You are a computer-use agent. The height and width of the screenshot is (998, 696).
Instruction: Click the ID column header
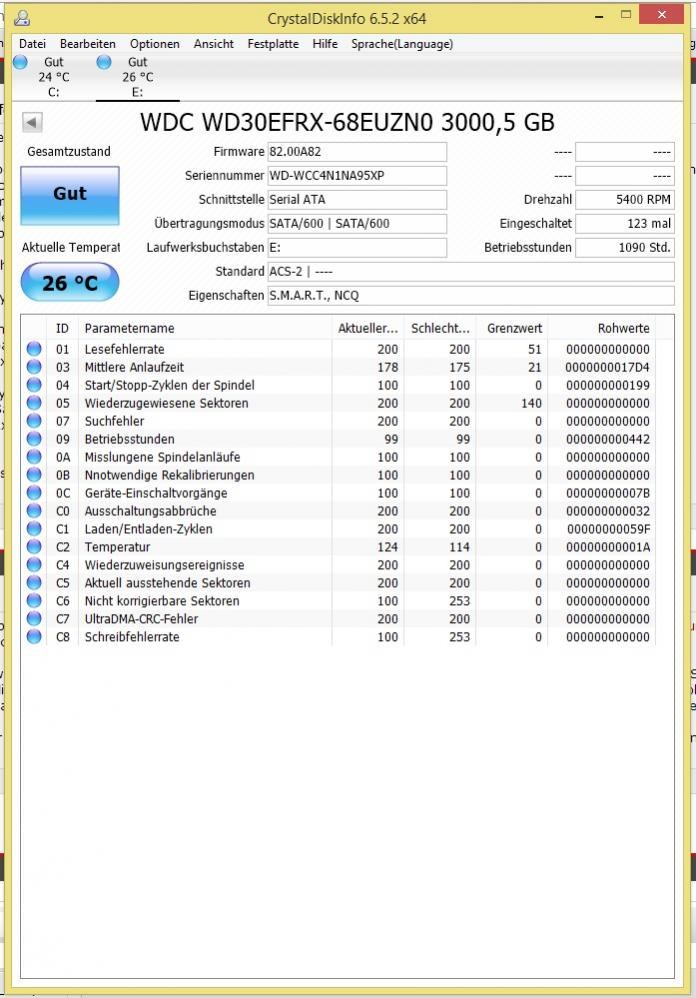pyautogui.click(x=62, y=328)
